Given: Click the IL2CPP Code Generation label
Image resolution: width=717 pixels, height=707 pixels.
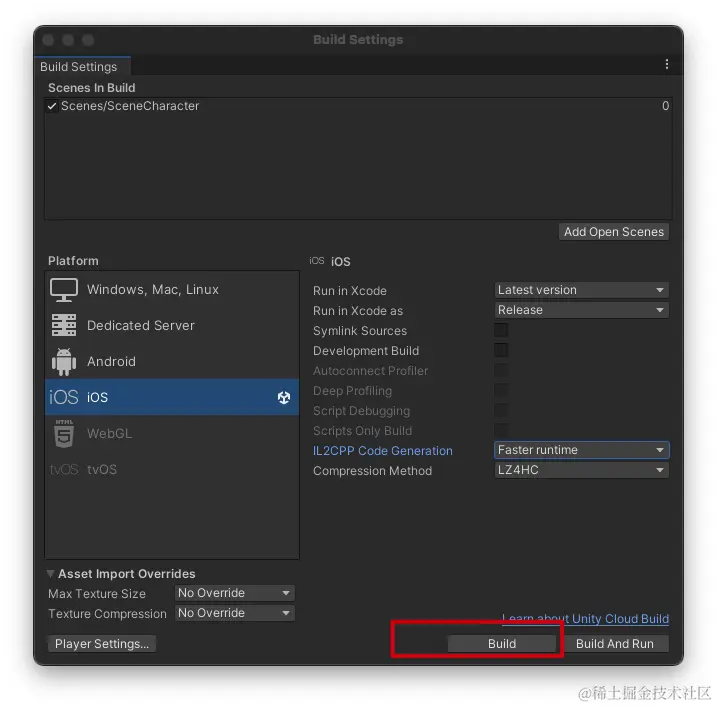Looking at the screenshot, I should pos(383,451).
